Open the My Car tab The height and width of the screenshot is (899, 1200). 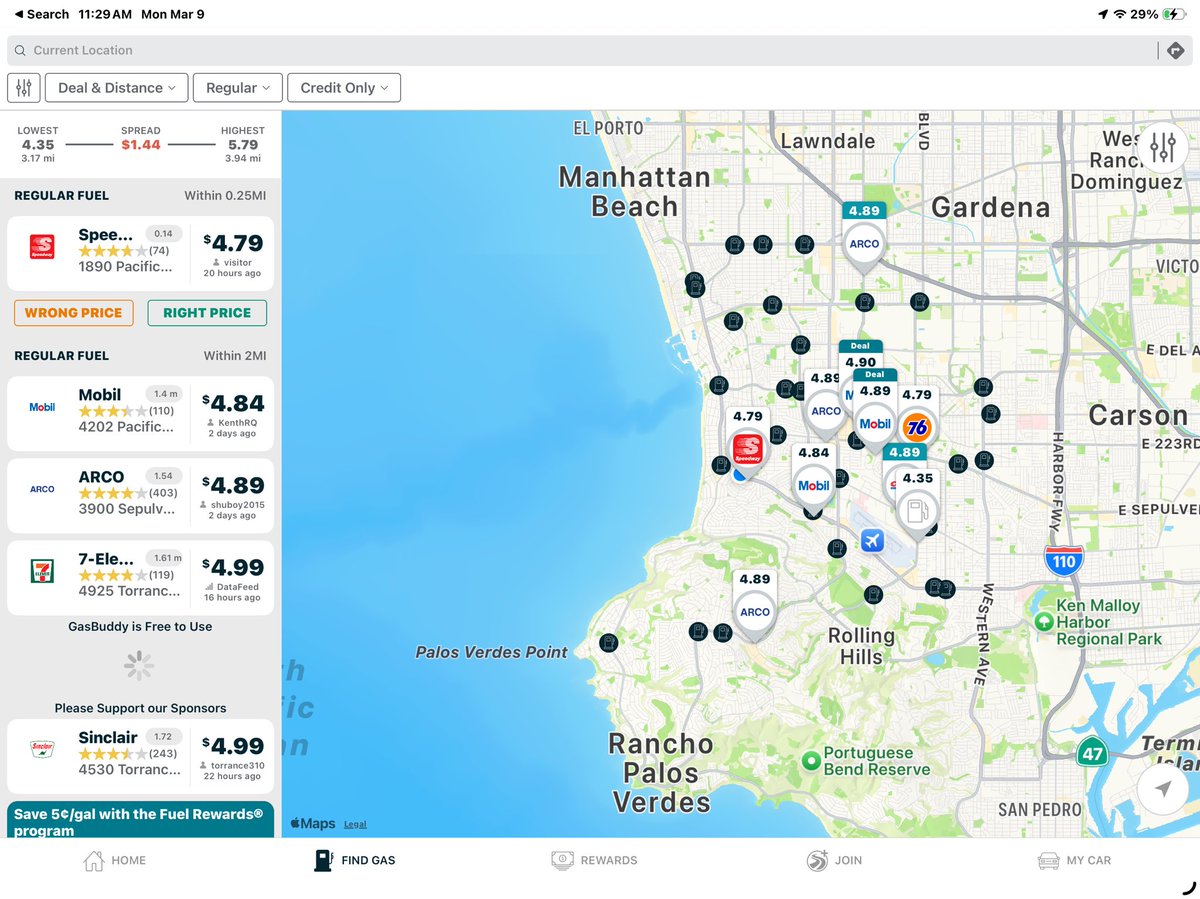1074,860
